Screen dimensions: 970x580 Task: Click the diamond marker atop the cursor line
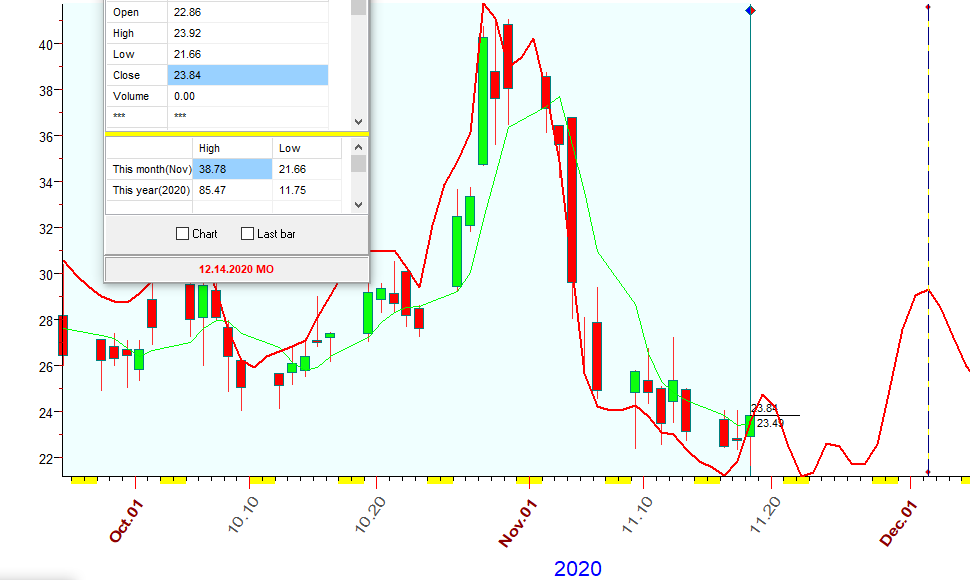coord(751,10)
